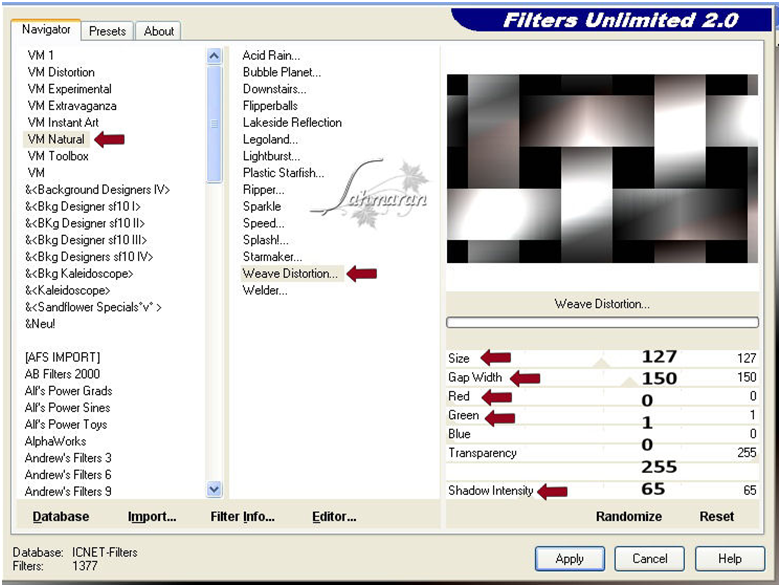Click the Size slider handle
This screenshot has width=781, height=587.
point(601,362)
